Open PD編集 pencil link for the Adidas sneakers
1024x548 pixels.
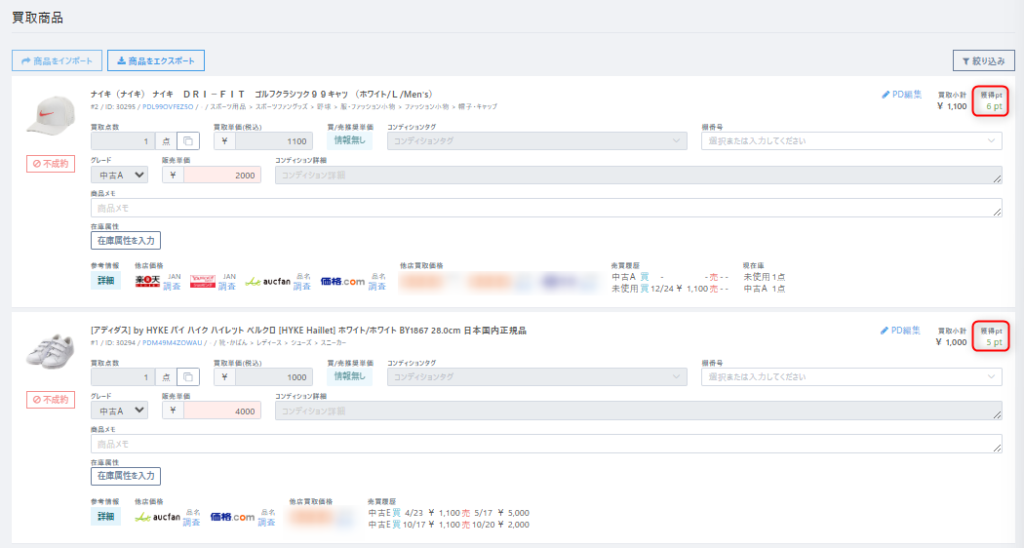click(901, 330)
